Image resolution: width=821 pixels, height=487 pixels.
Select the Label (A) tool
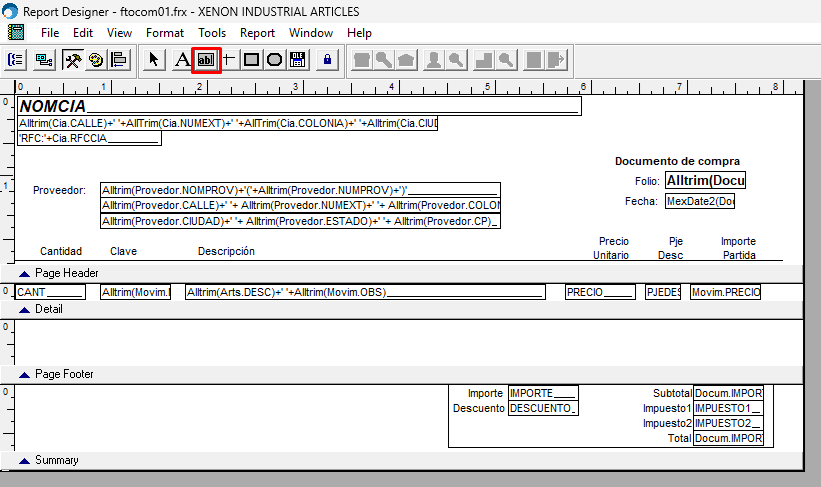tap(182, 60)
